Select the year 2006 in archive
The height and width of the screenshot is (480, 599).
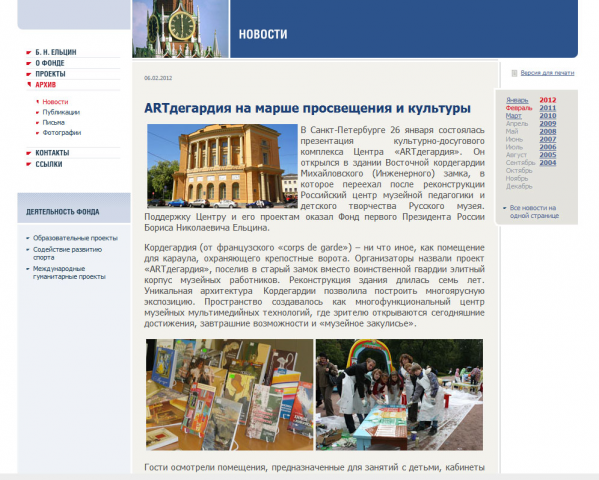(548, 147)
